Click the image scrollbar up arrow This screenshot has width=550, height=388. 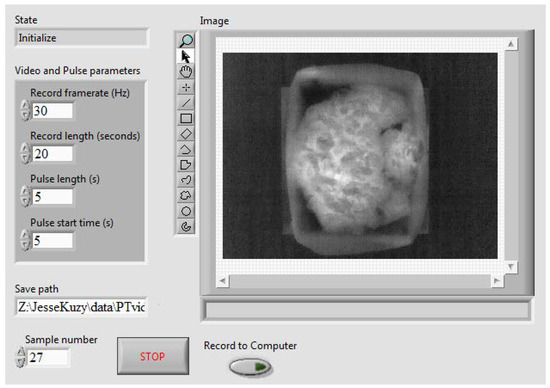point(511,44)
